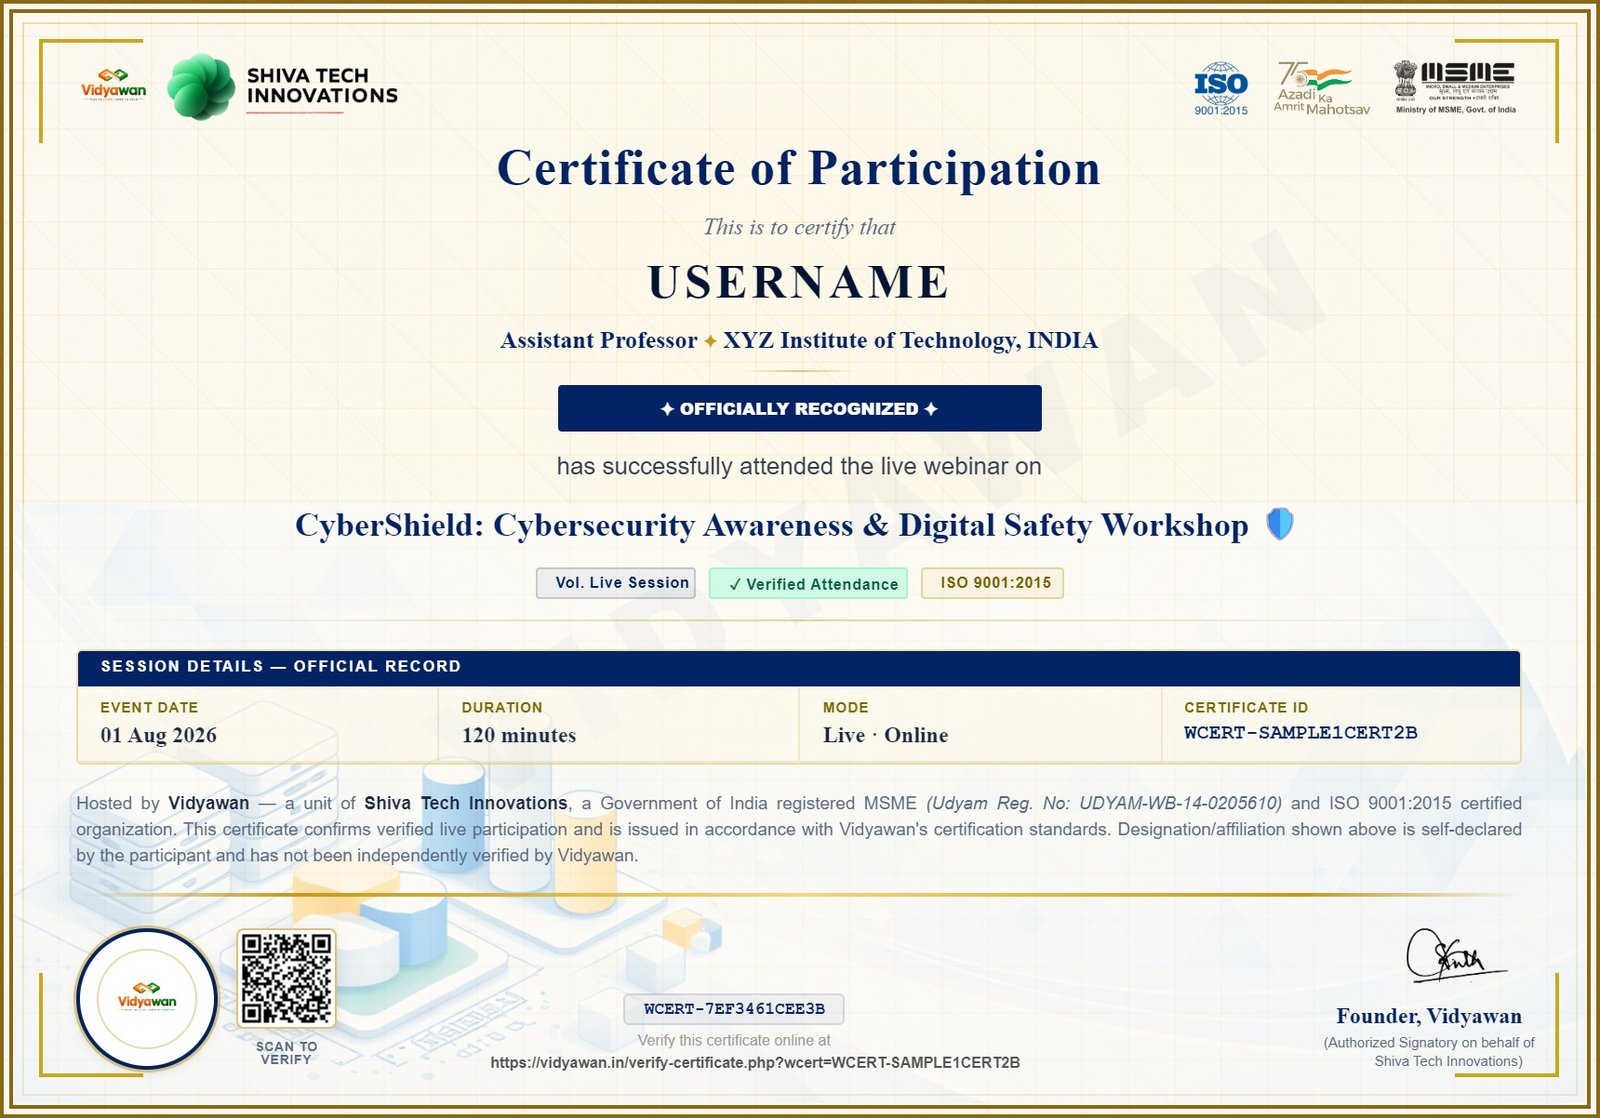Click certificate ID WCERT-SAMPLE1CERT2B in the table
1600x1118 pixels.
coord(1300,733)
